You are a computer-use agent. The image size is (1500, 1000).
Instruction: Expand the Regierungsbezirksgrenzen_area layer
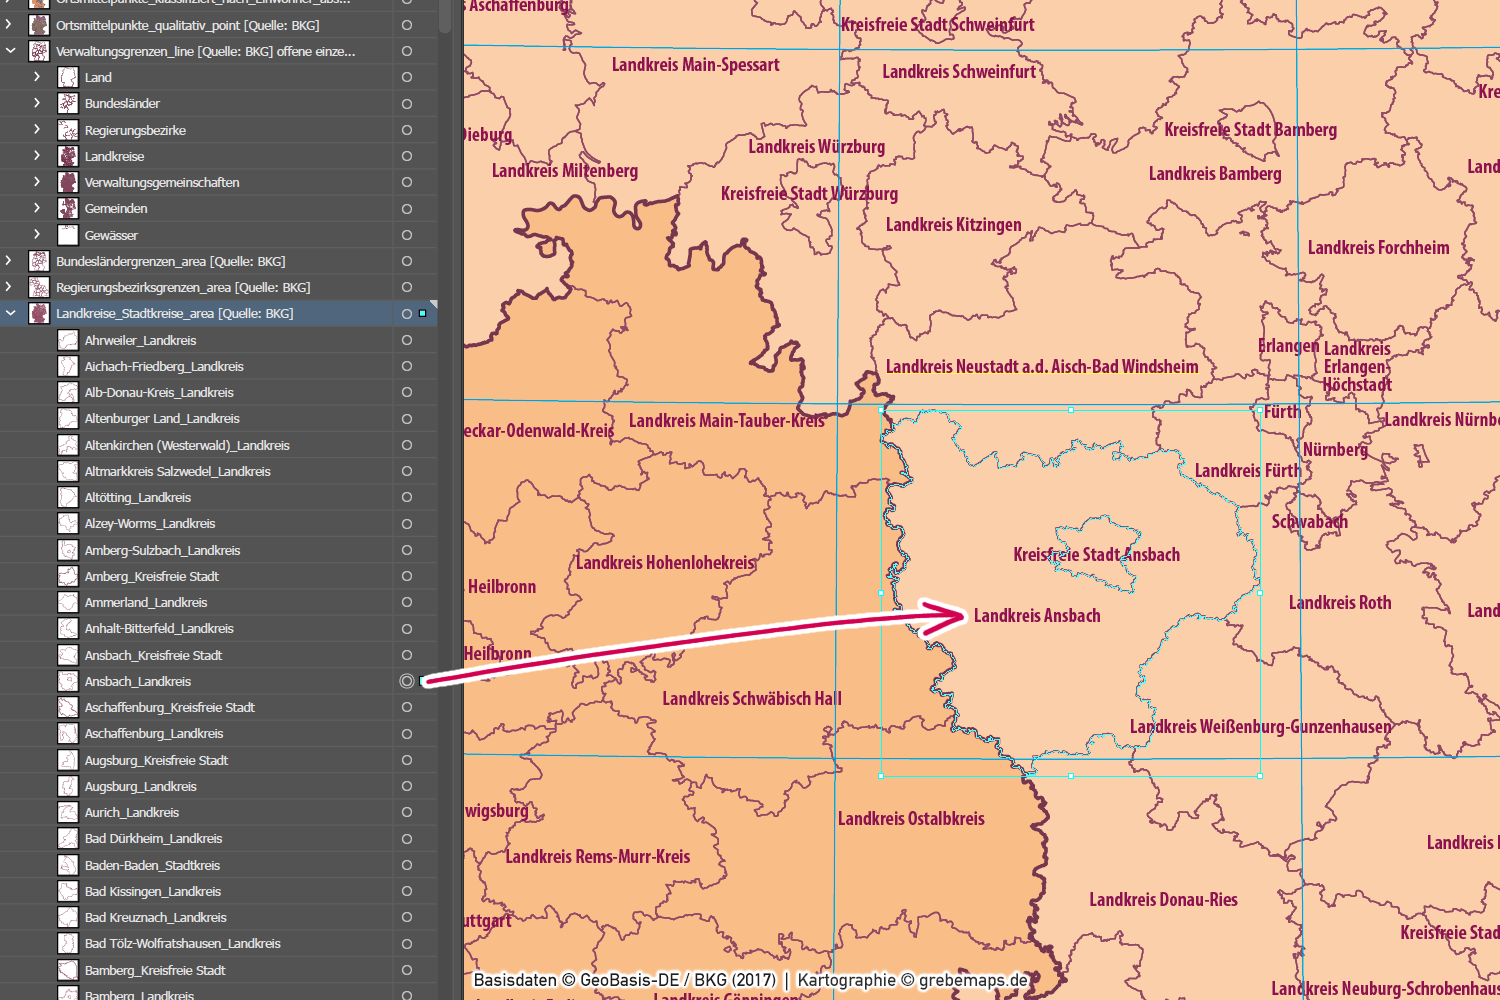coord(9,287)
